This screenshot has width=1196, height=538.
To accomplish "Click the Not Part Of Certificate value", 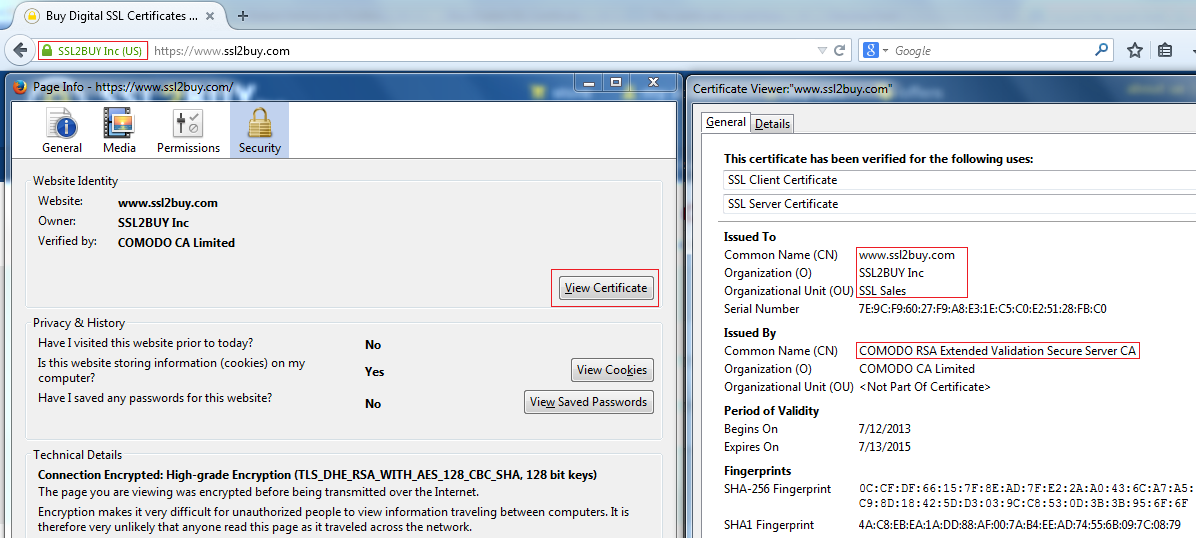I will point(924,387).
